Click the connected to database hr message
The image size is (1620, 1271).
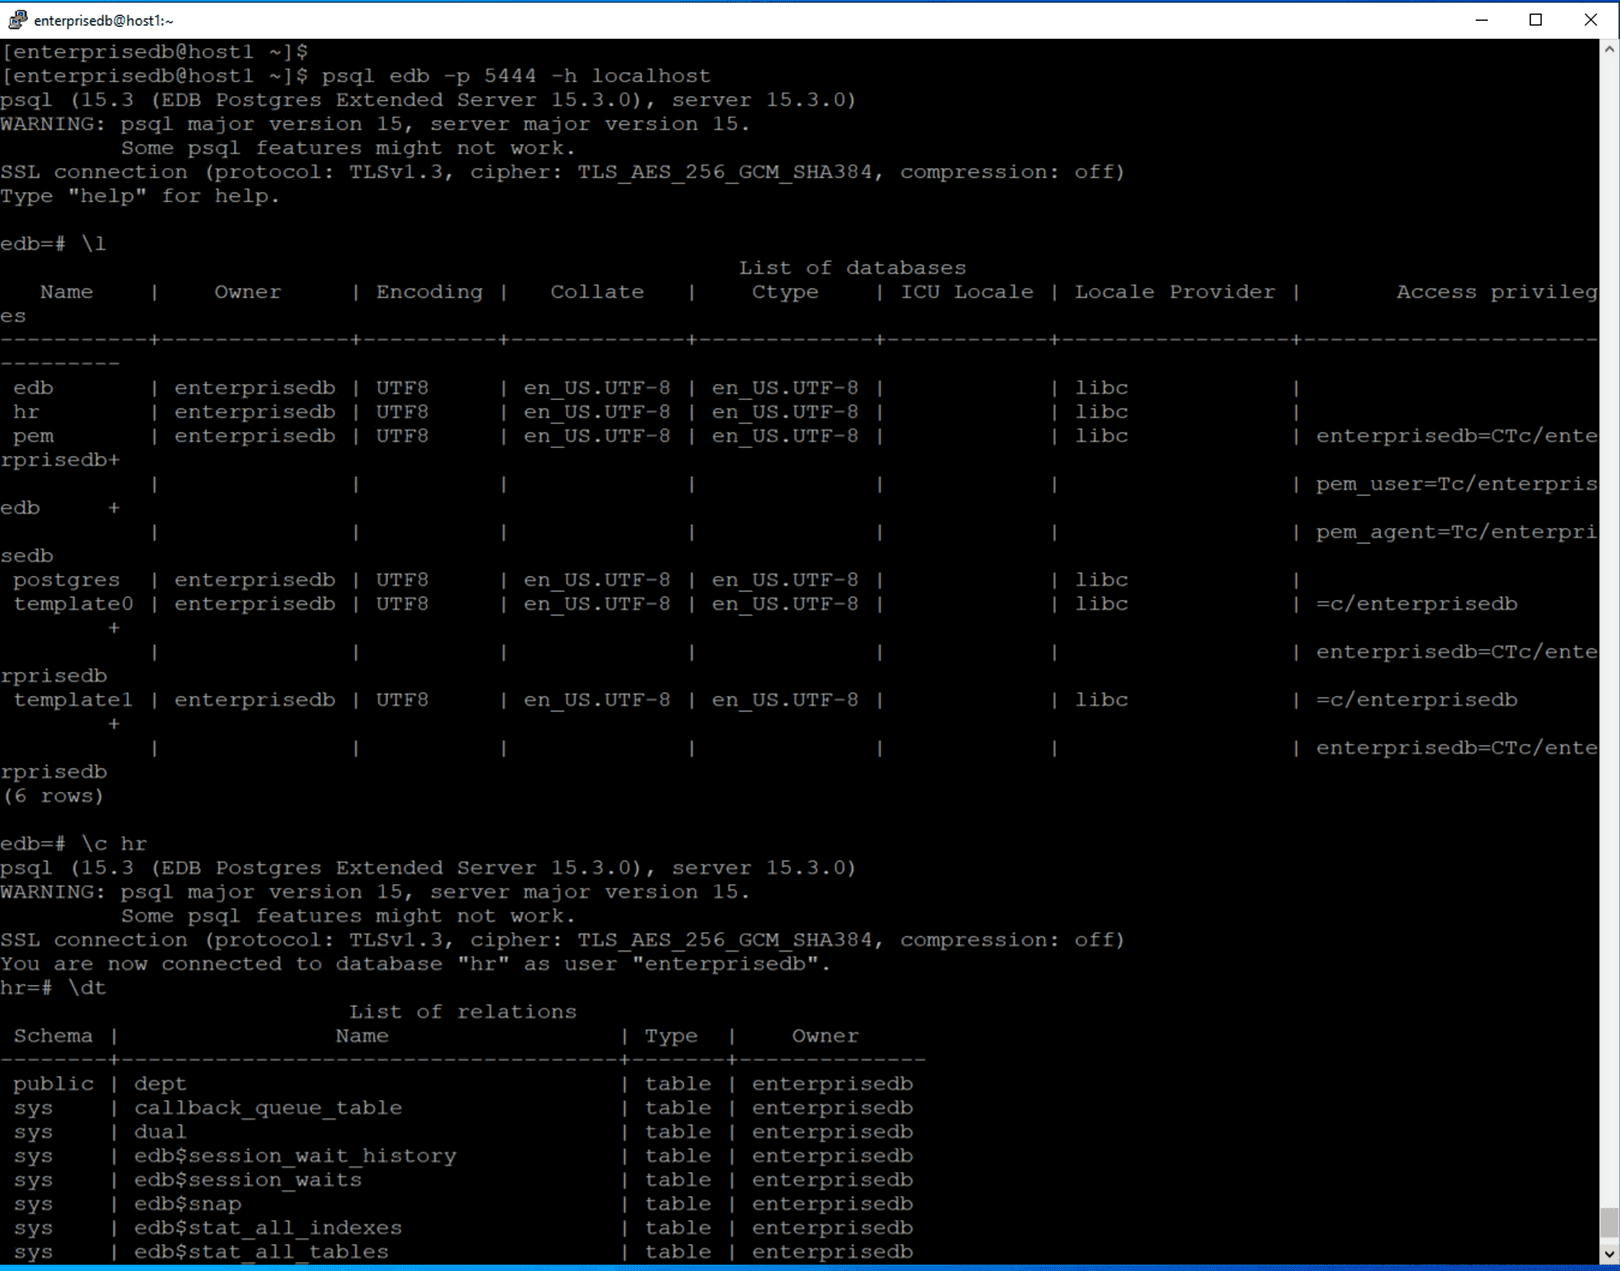tap(414, 963)
